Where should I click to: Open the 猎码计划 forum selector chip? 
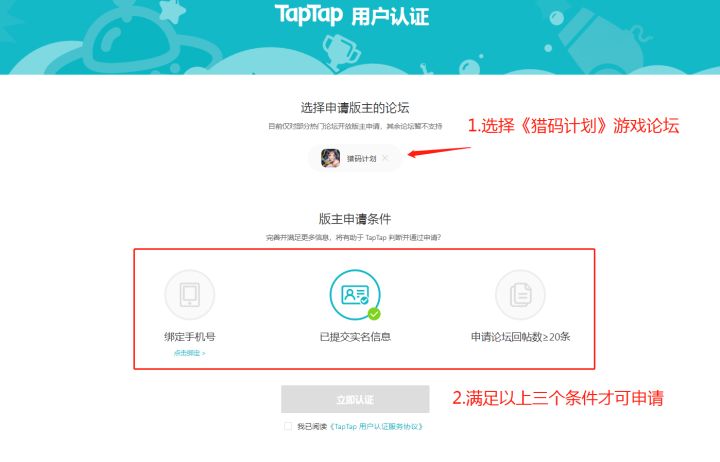(x=355, y=158)
